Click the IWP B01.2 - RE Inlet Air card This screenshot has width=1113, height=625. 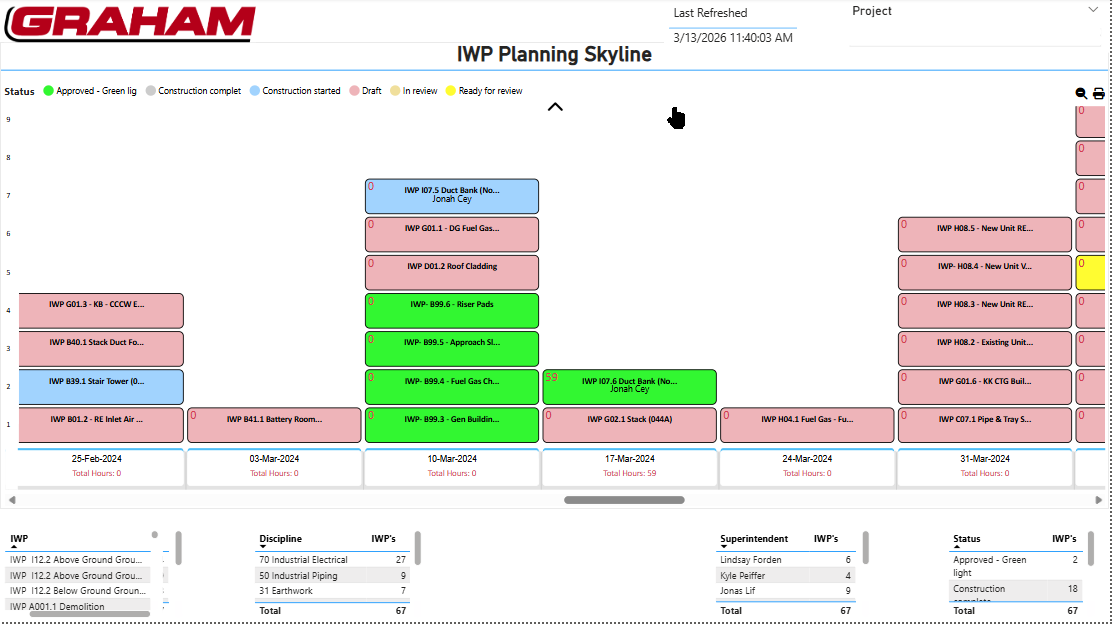(x=101, y=425)
